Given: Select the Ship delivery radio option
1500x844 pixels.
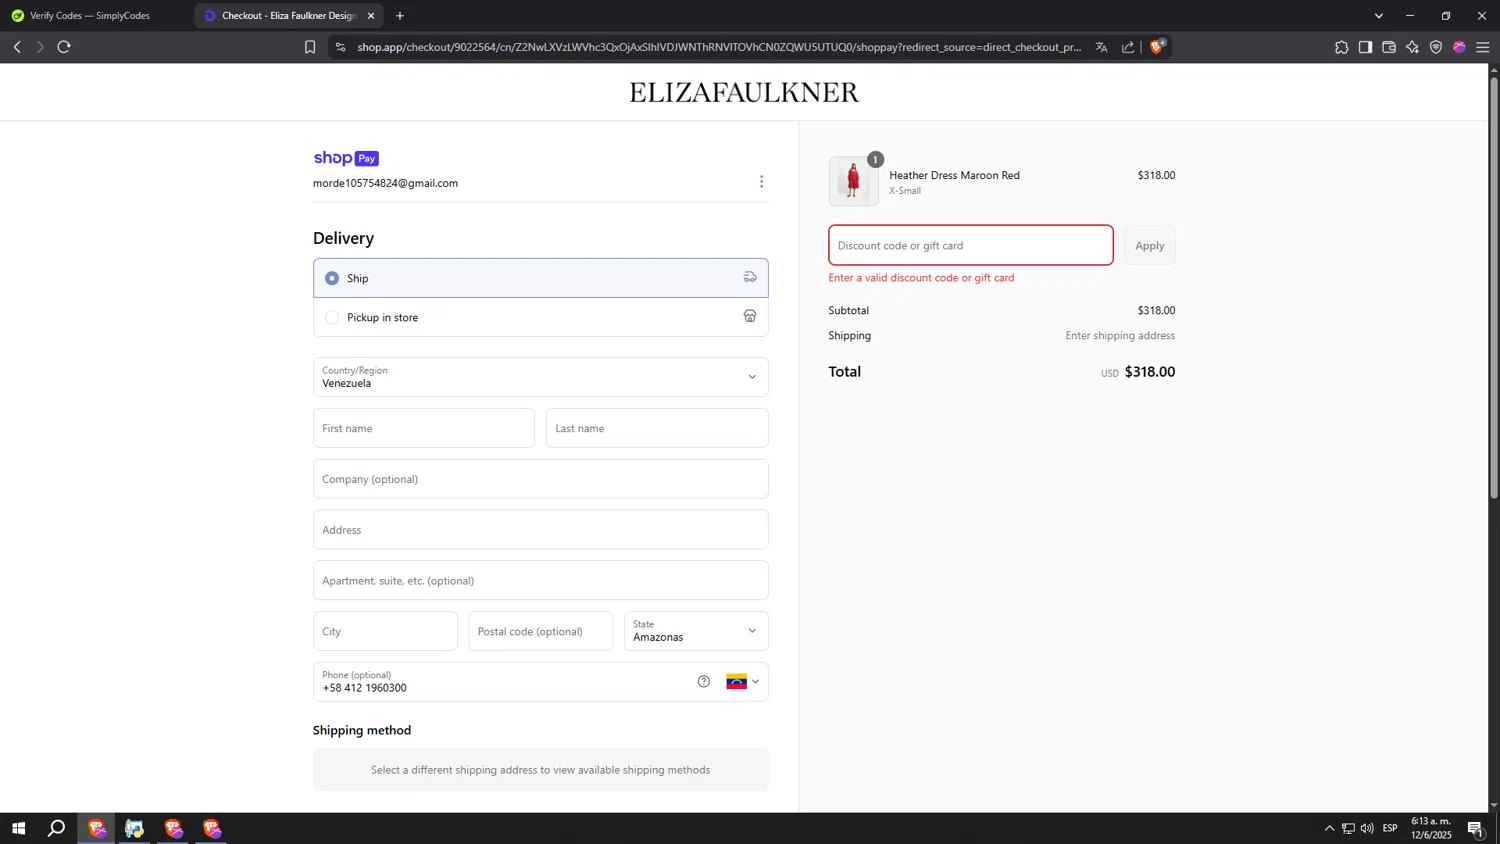Looking at the screenshot, I should pyautogui.click(x=332, y=278).
